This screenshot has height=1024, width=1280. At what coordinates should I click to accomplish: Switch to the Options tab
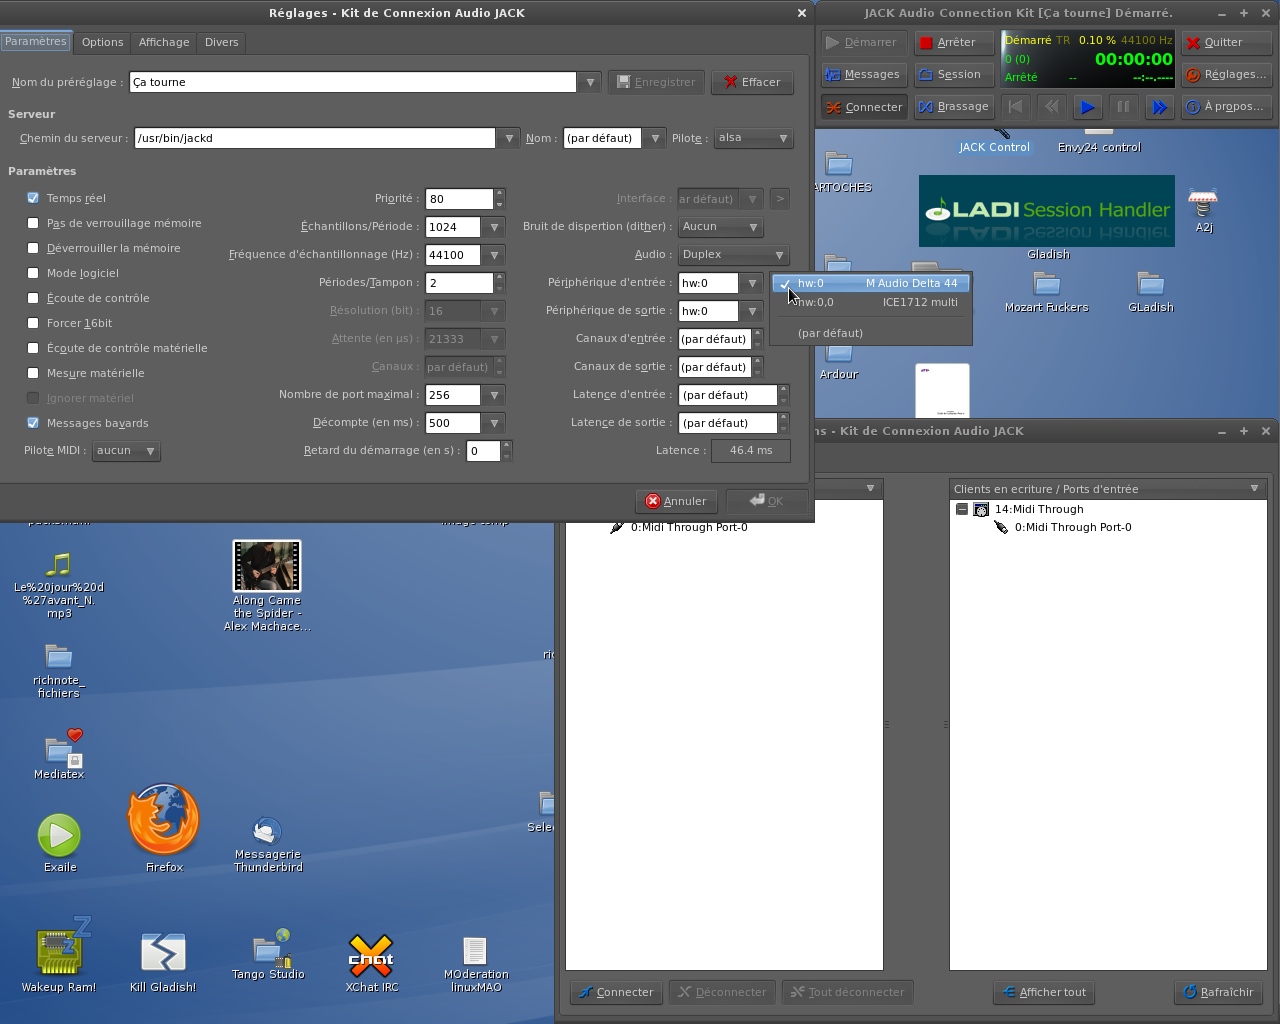coord(103,42)
